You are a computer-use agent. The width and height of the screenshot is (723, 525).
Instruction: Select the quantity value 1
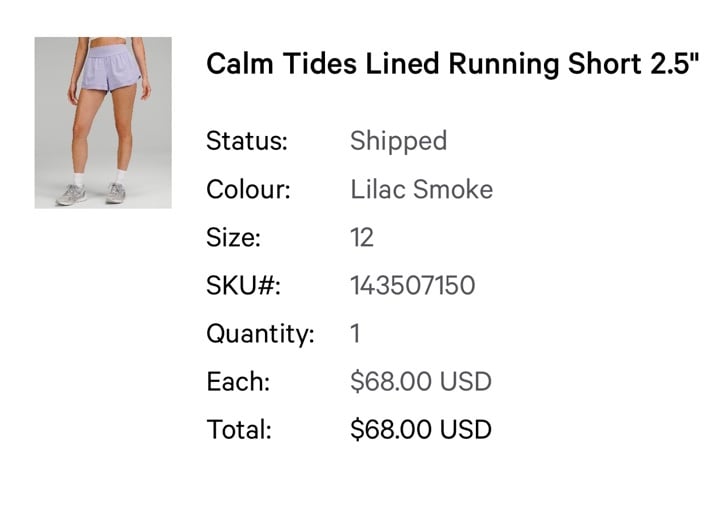point(355,334)
